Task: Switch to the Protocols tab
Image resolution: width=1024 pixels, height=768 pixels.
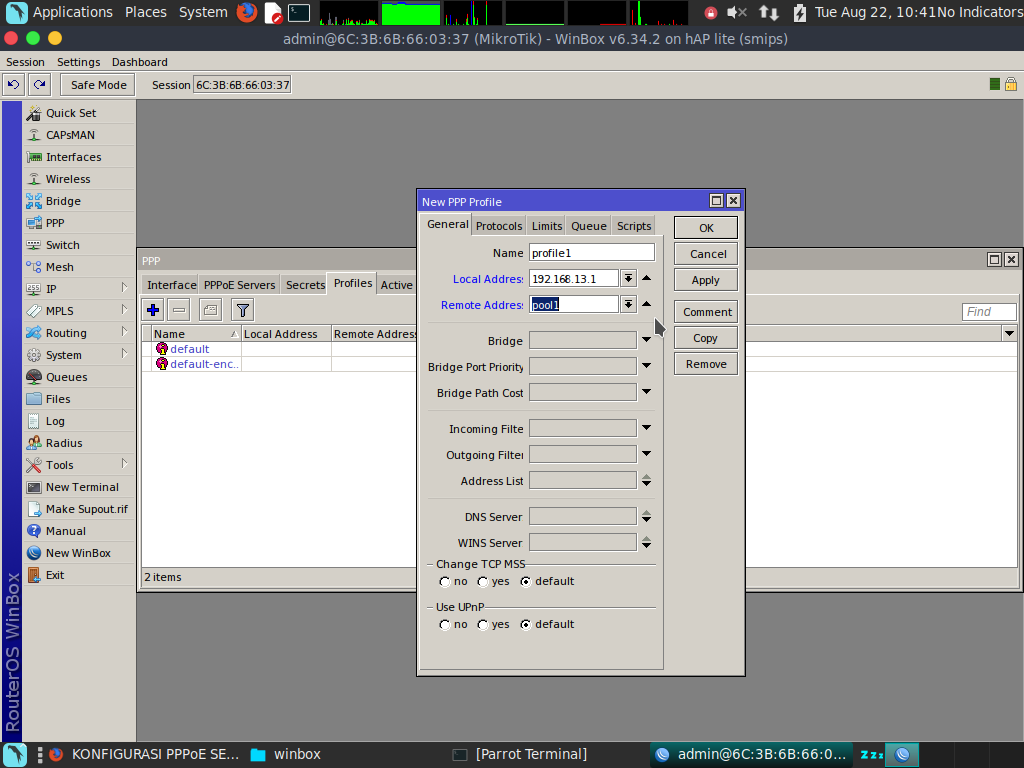Action: point(498,225)
